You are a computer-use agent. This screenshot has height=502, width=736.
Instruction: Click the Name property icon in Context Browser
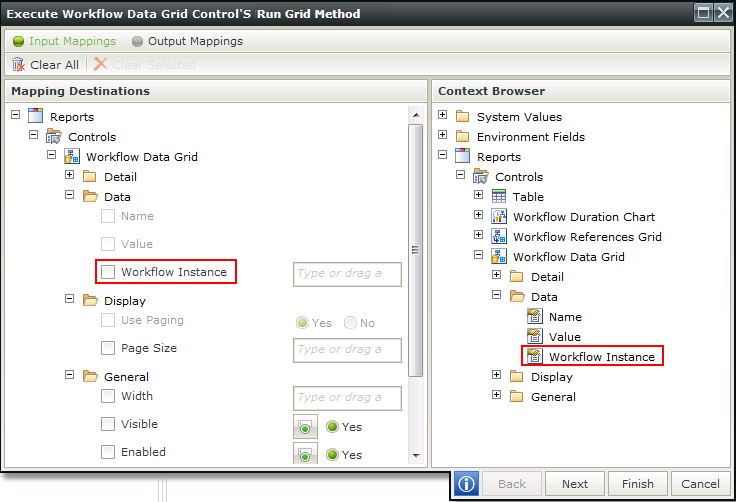pyautogui.click(x=535, y=316)
